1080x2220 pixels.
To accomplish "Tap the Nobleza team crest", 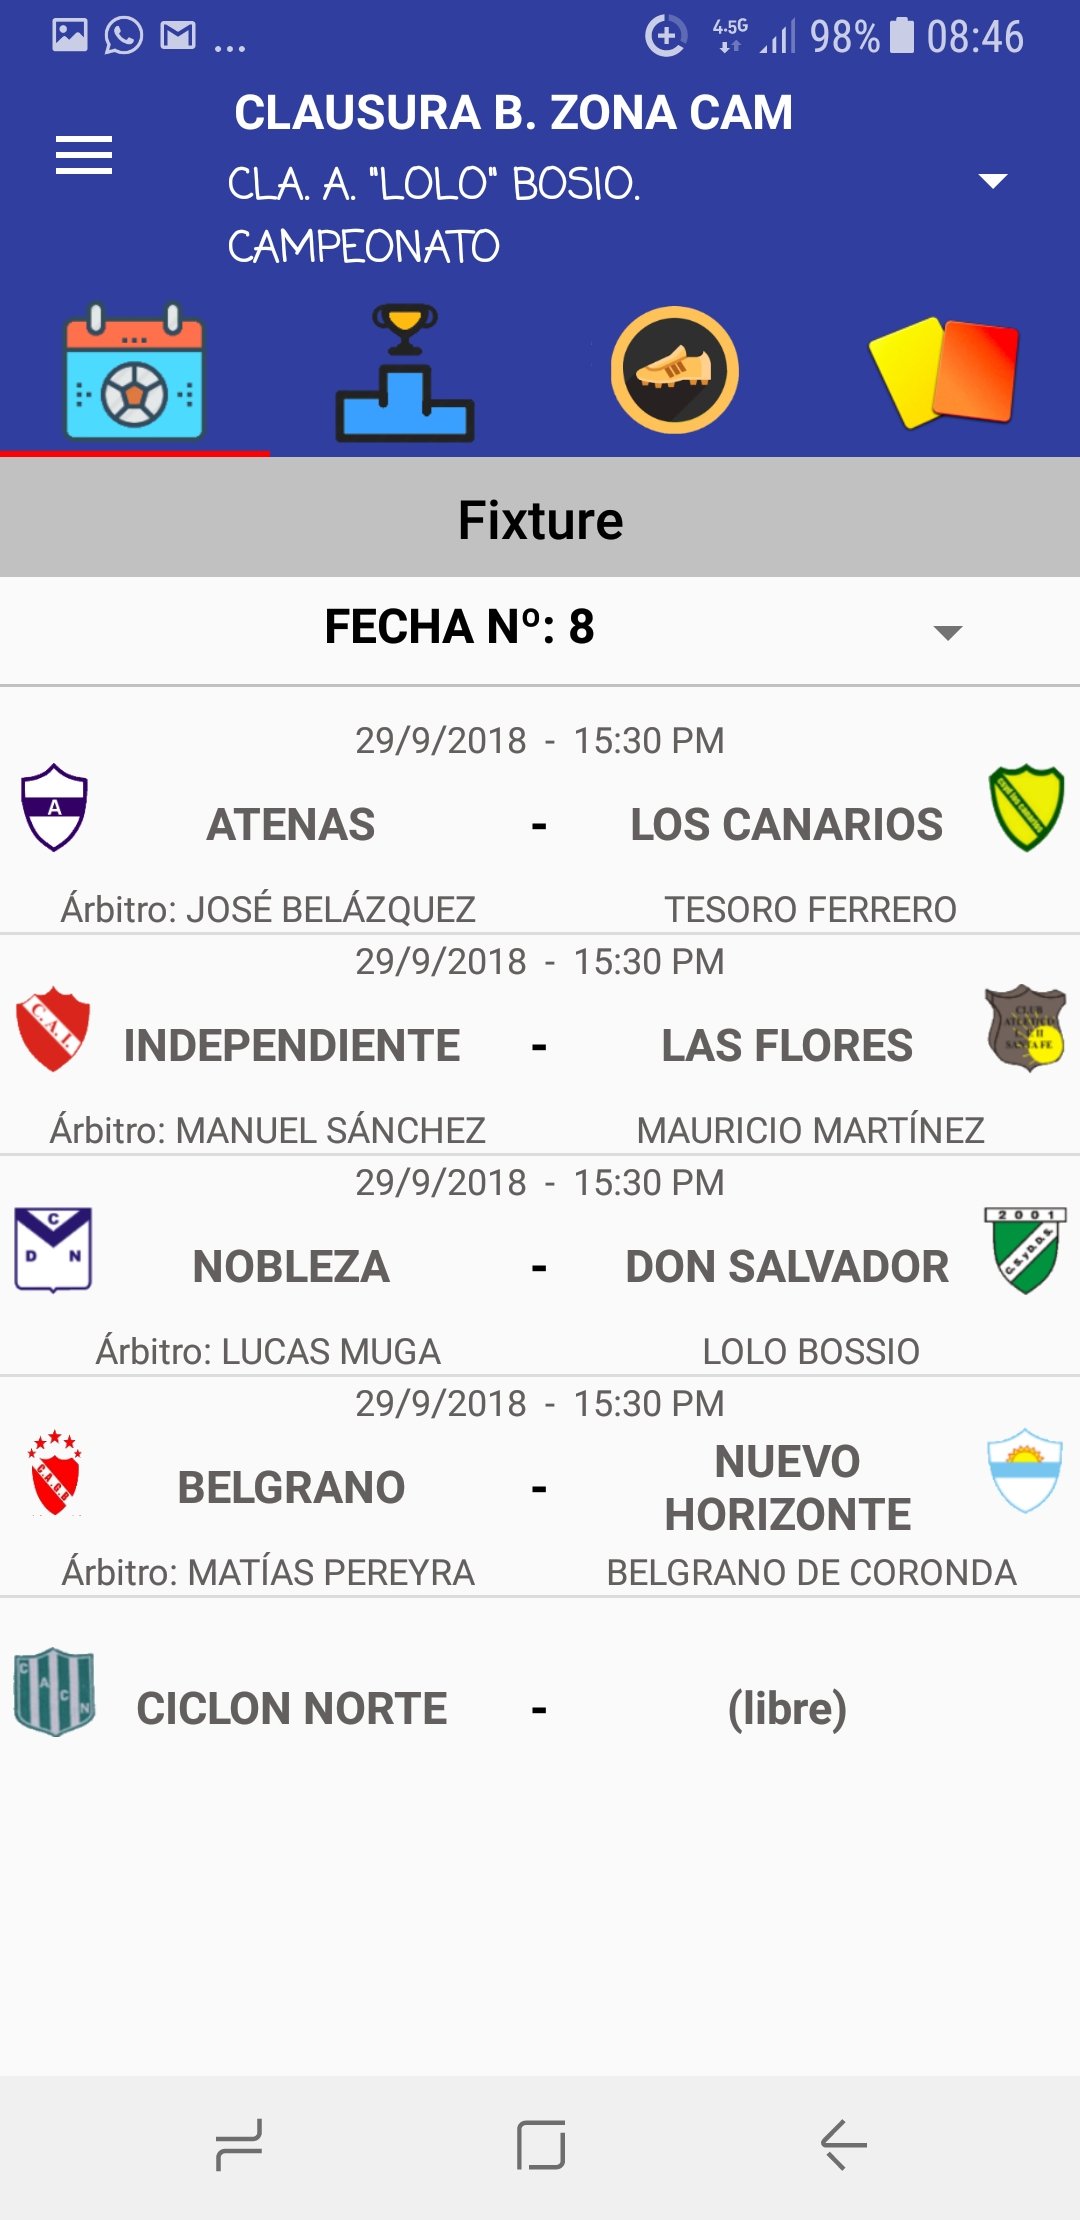I will click(x=54, y=1250).
